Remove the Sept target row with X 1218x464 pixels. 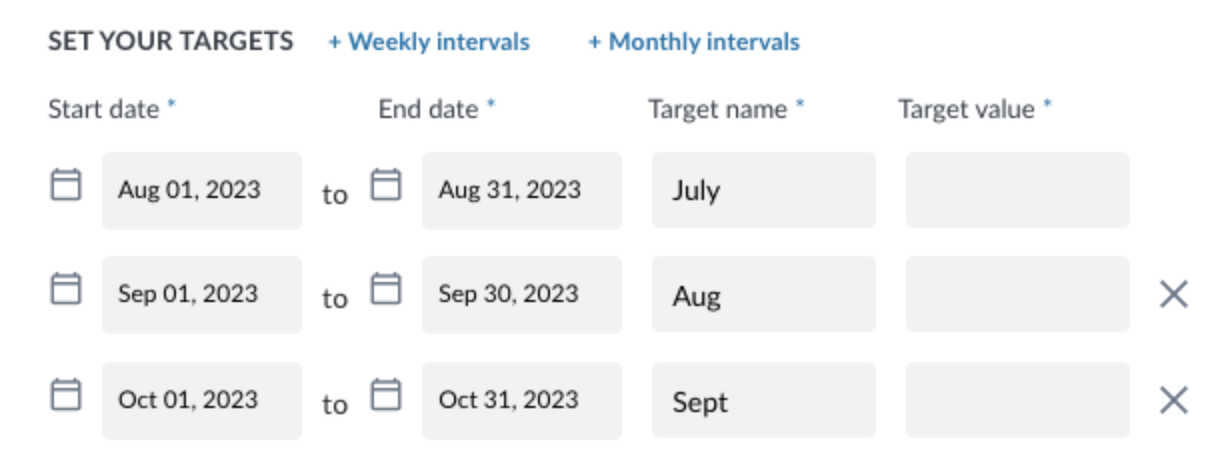coord(1173,400)
